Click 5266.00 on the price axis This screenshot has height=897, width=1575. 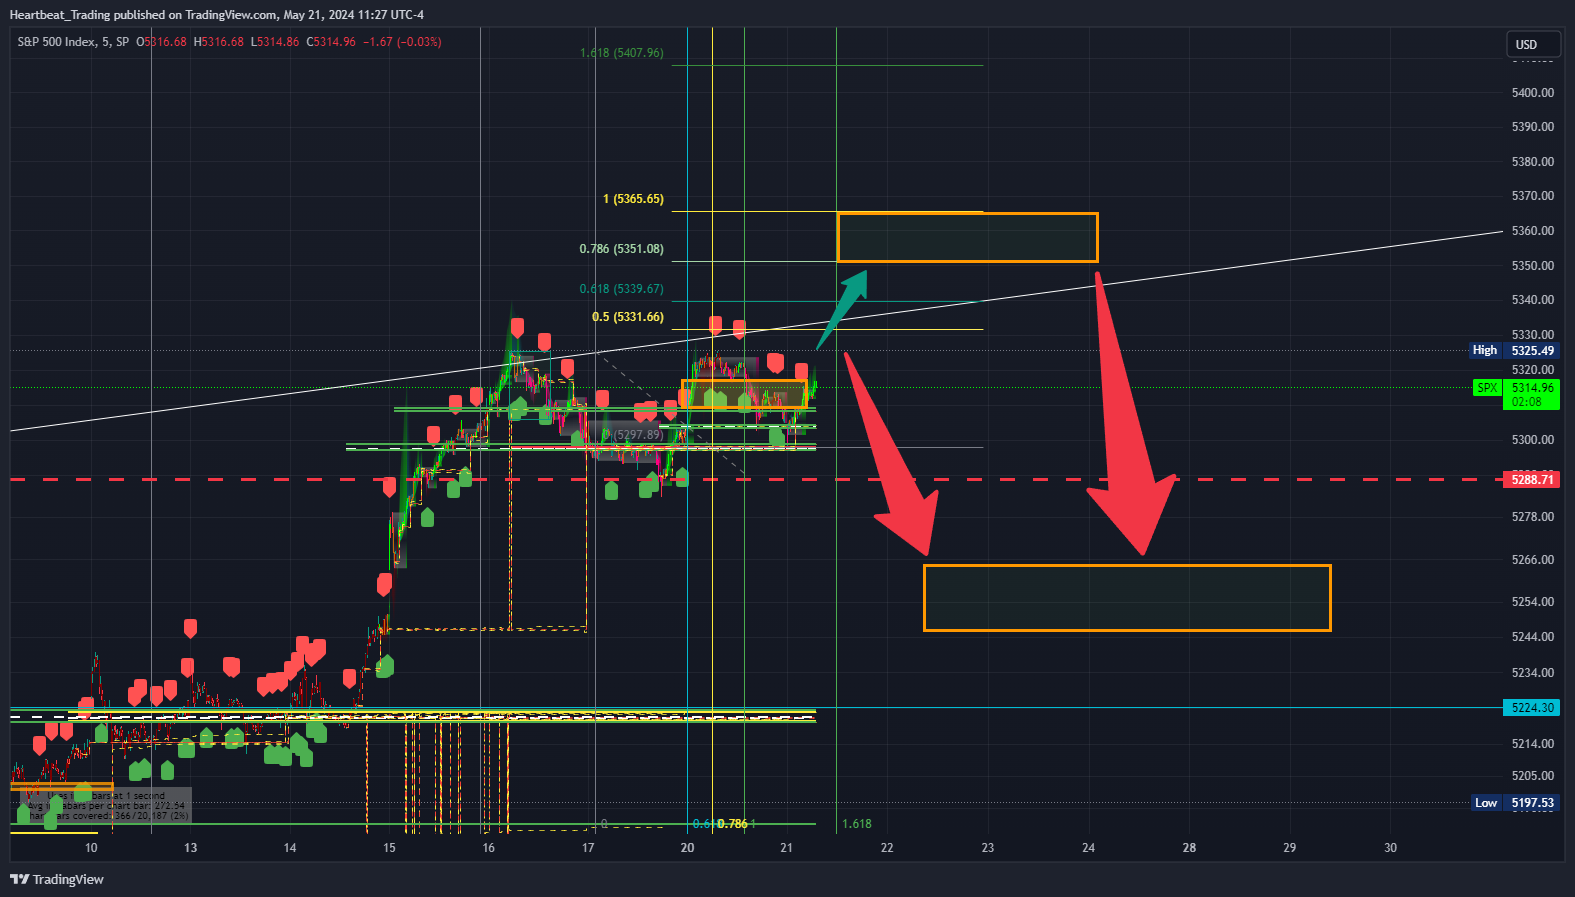(x=1533, y=560)
